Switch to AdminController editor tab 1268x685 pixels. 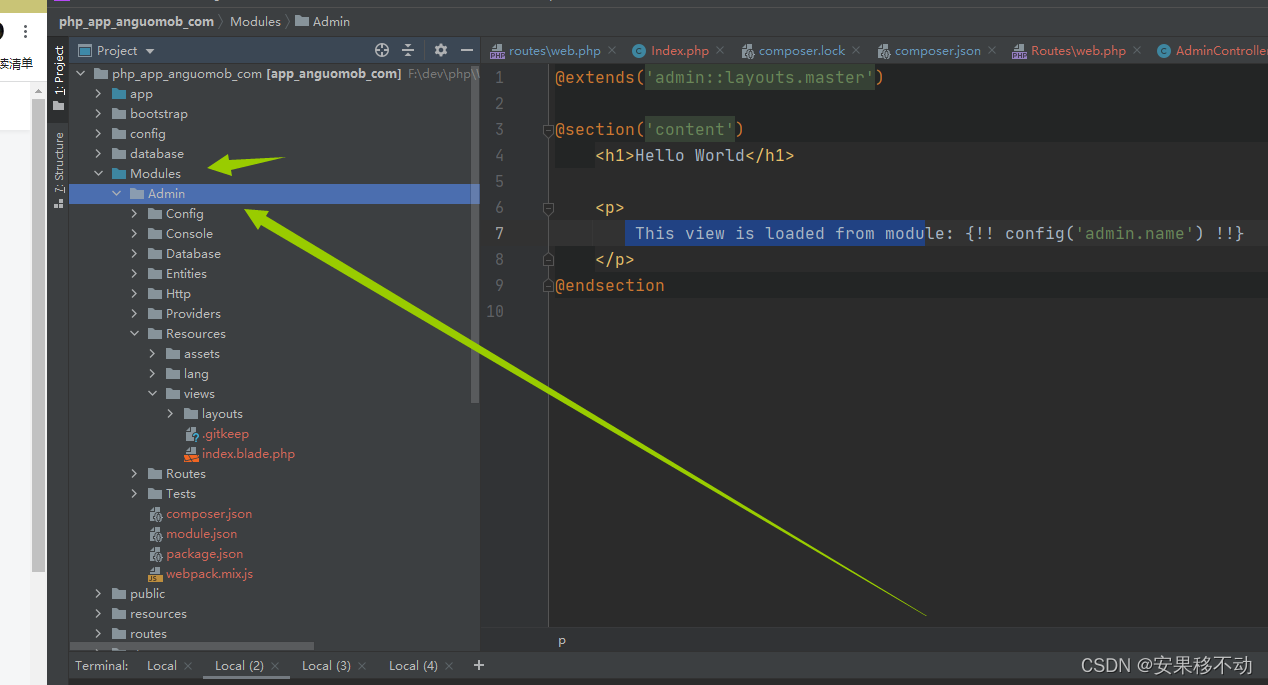pyautogui.click(x=1212, y=51)
